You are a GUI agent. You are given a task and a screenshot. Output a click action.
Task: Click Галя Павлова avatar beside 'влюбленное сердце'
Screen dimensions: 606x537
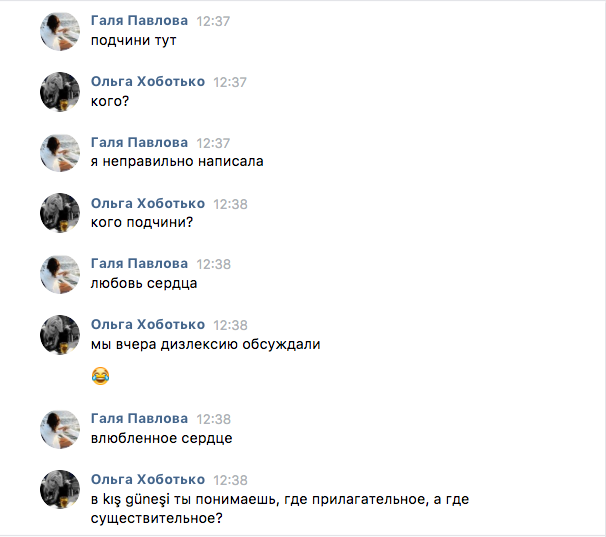(60, 429)
